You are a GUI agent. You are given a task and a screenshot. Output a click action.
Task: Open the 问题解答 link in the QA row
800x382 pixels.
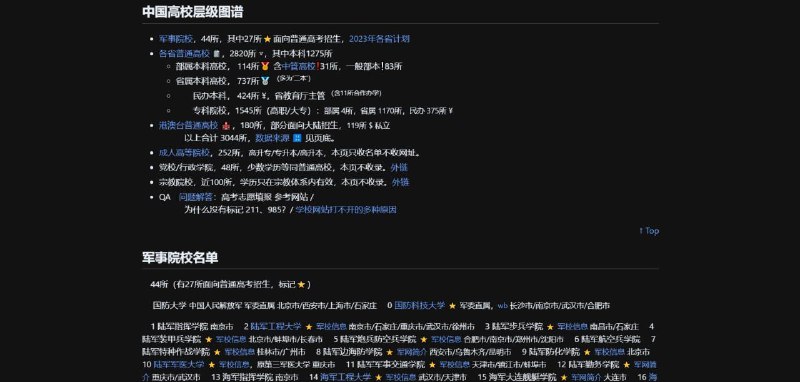tap(197, 197)
